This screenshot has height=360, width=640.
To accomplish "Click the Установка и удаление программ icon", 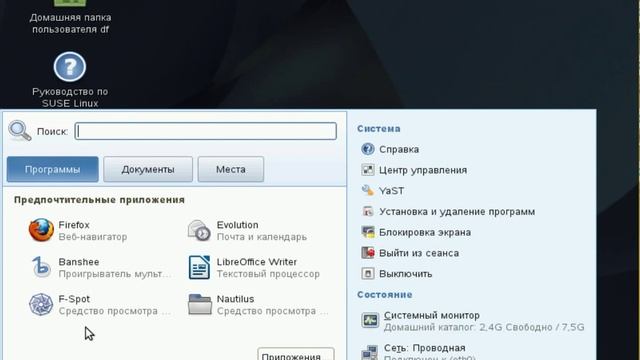I will (x=368, y=211).
